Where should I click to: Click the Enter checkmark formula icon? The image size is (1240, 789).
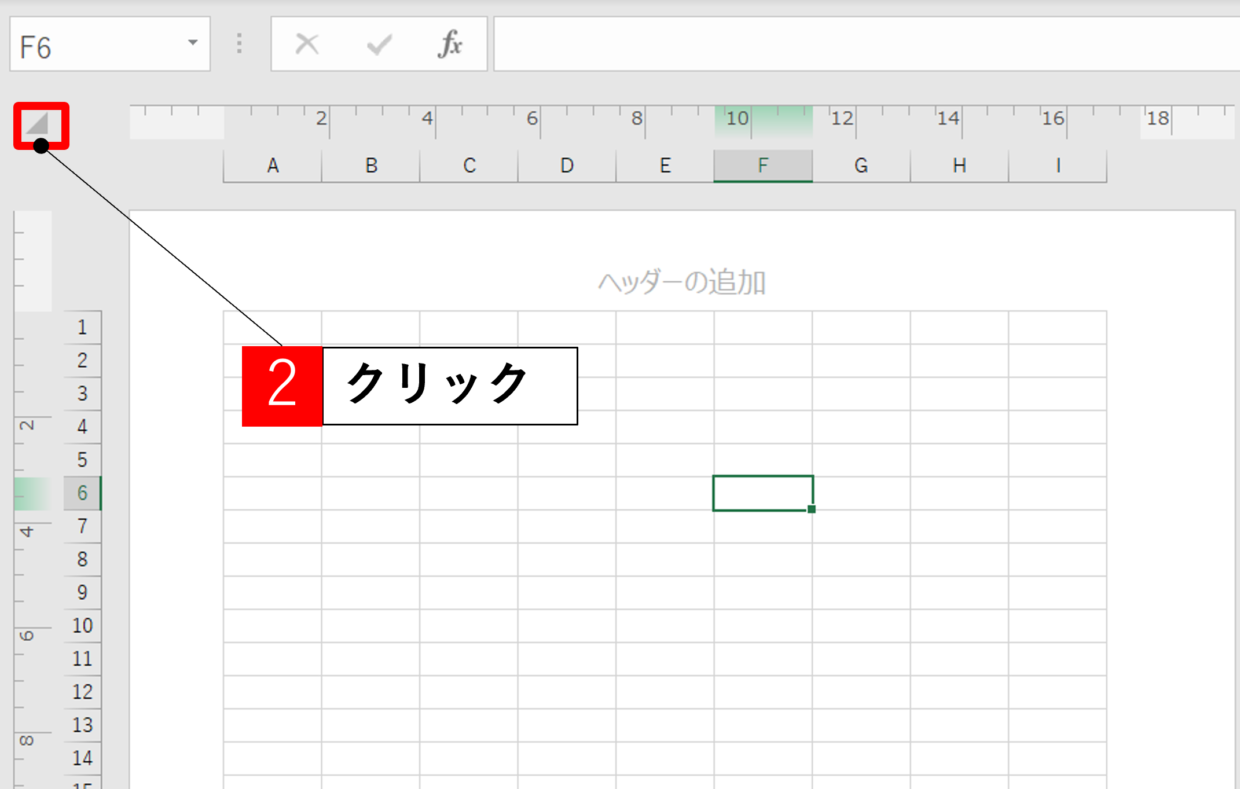click(379, 44)
